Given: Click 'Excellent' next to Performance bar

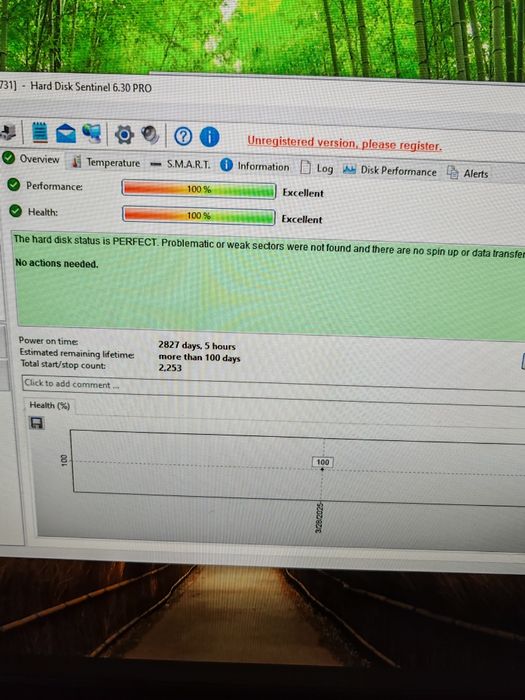Looking at the screenshot, I should [x=303, y=193].
